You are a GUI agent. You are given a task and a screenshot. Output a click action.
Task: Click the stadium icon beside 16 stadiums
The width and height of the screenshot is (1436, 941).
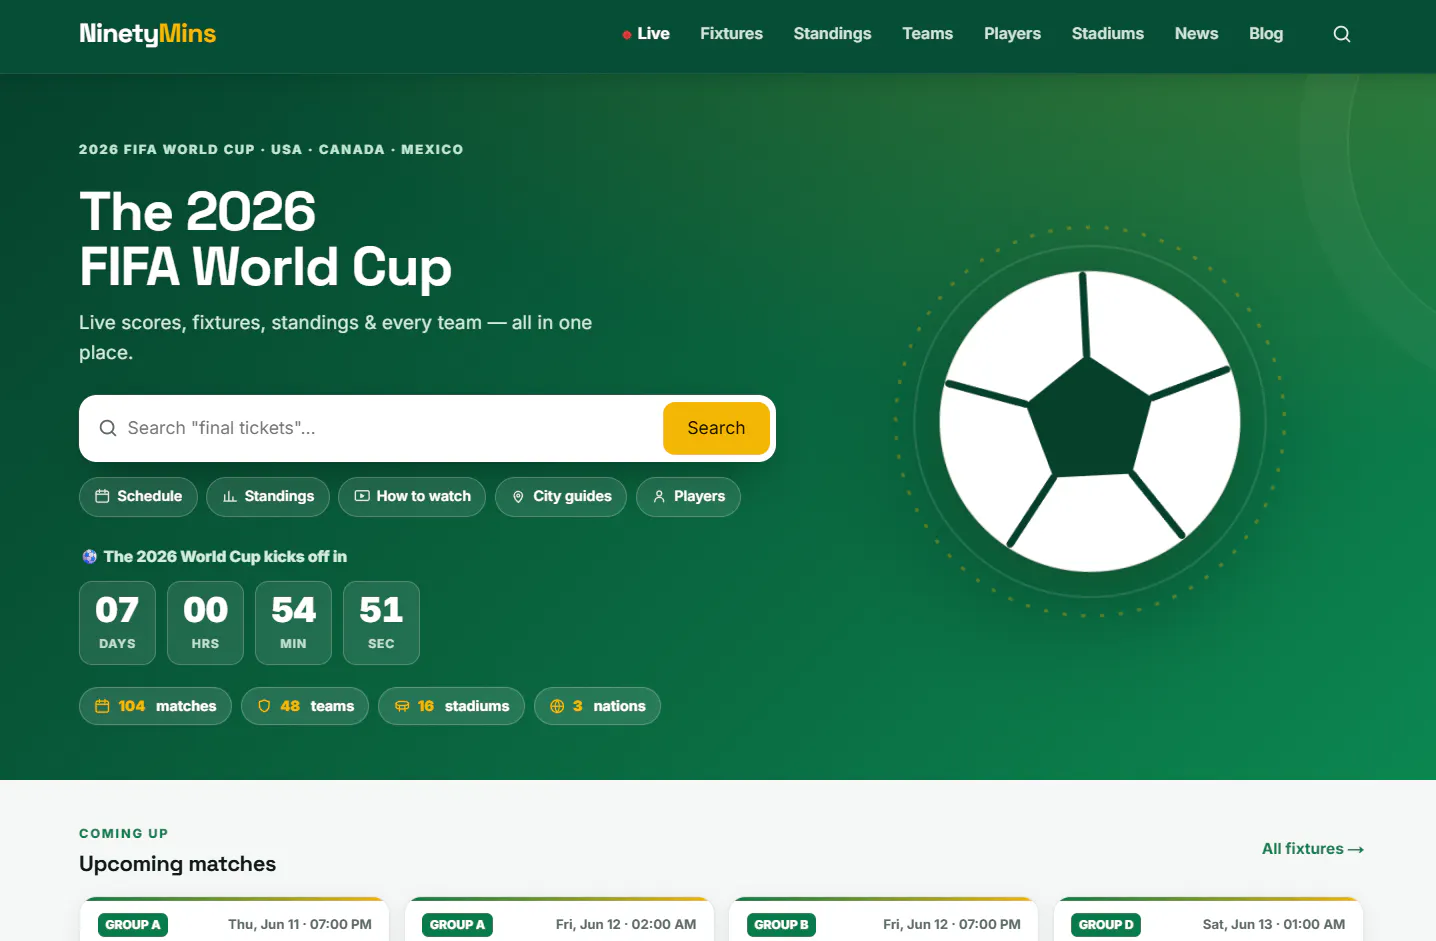[x=402, y=706]
